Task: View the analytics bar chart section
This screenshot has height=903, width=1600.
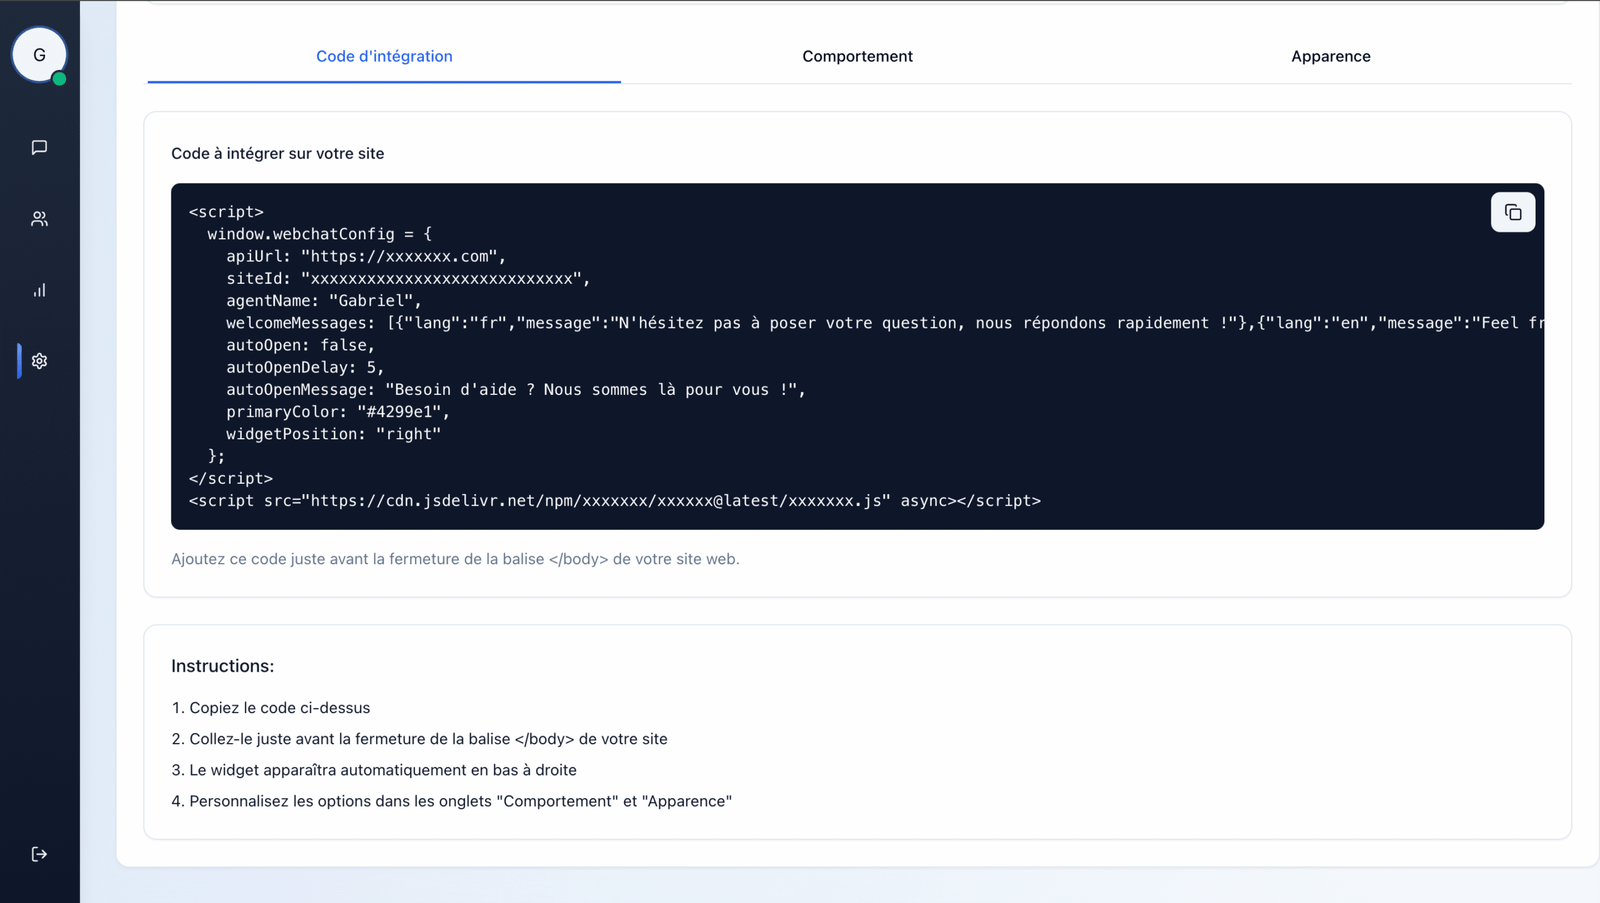Action: tap(39, 290)
